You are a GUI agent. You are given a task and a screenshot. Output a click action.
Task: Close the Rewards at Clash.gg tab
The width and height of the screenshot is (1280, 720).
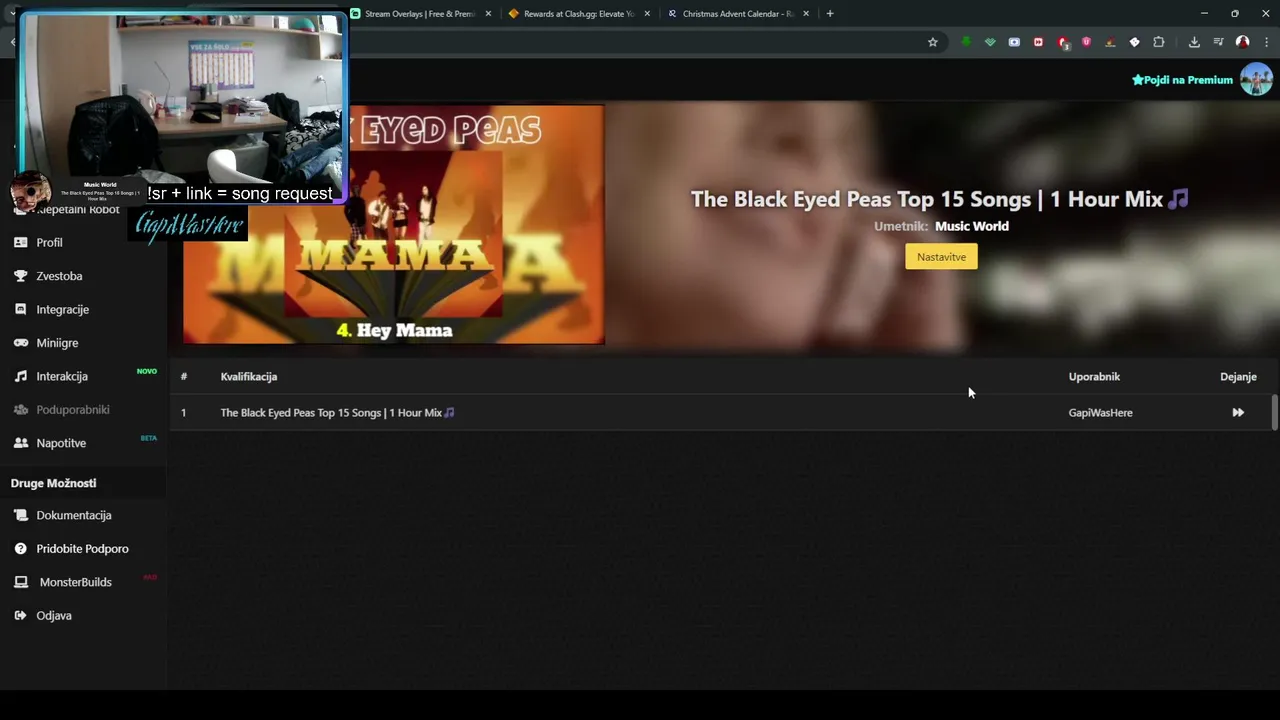648,14
